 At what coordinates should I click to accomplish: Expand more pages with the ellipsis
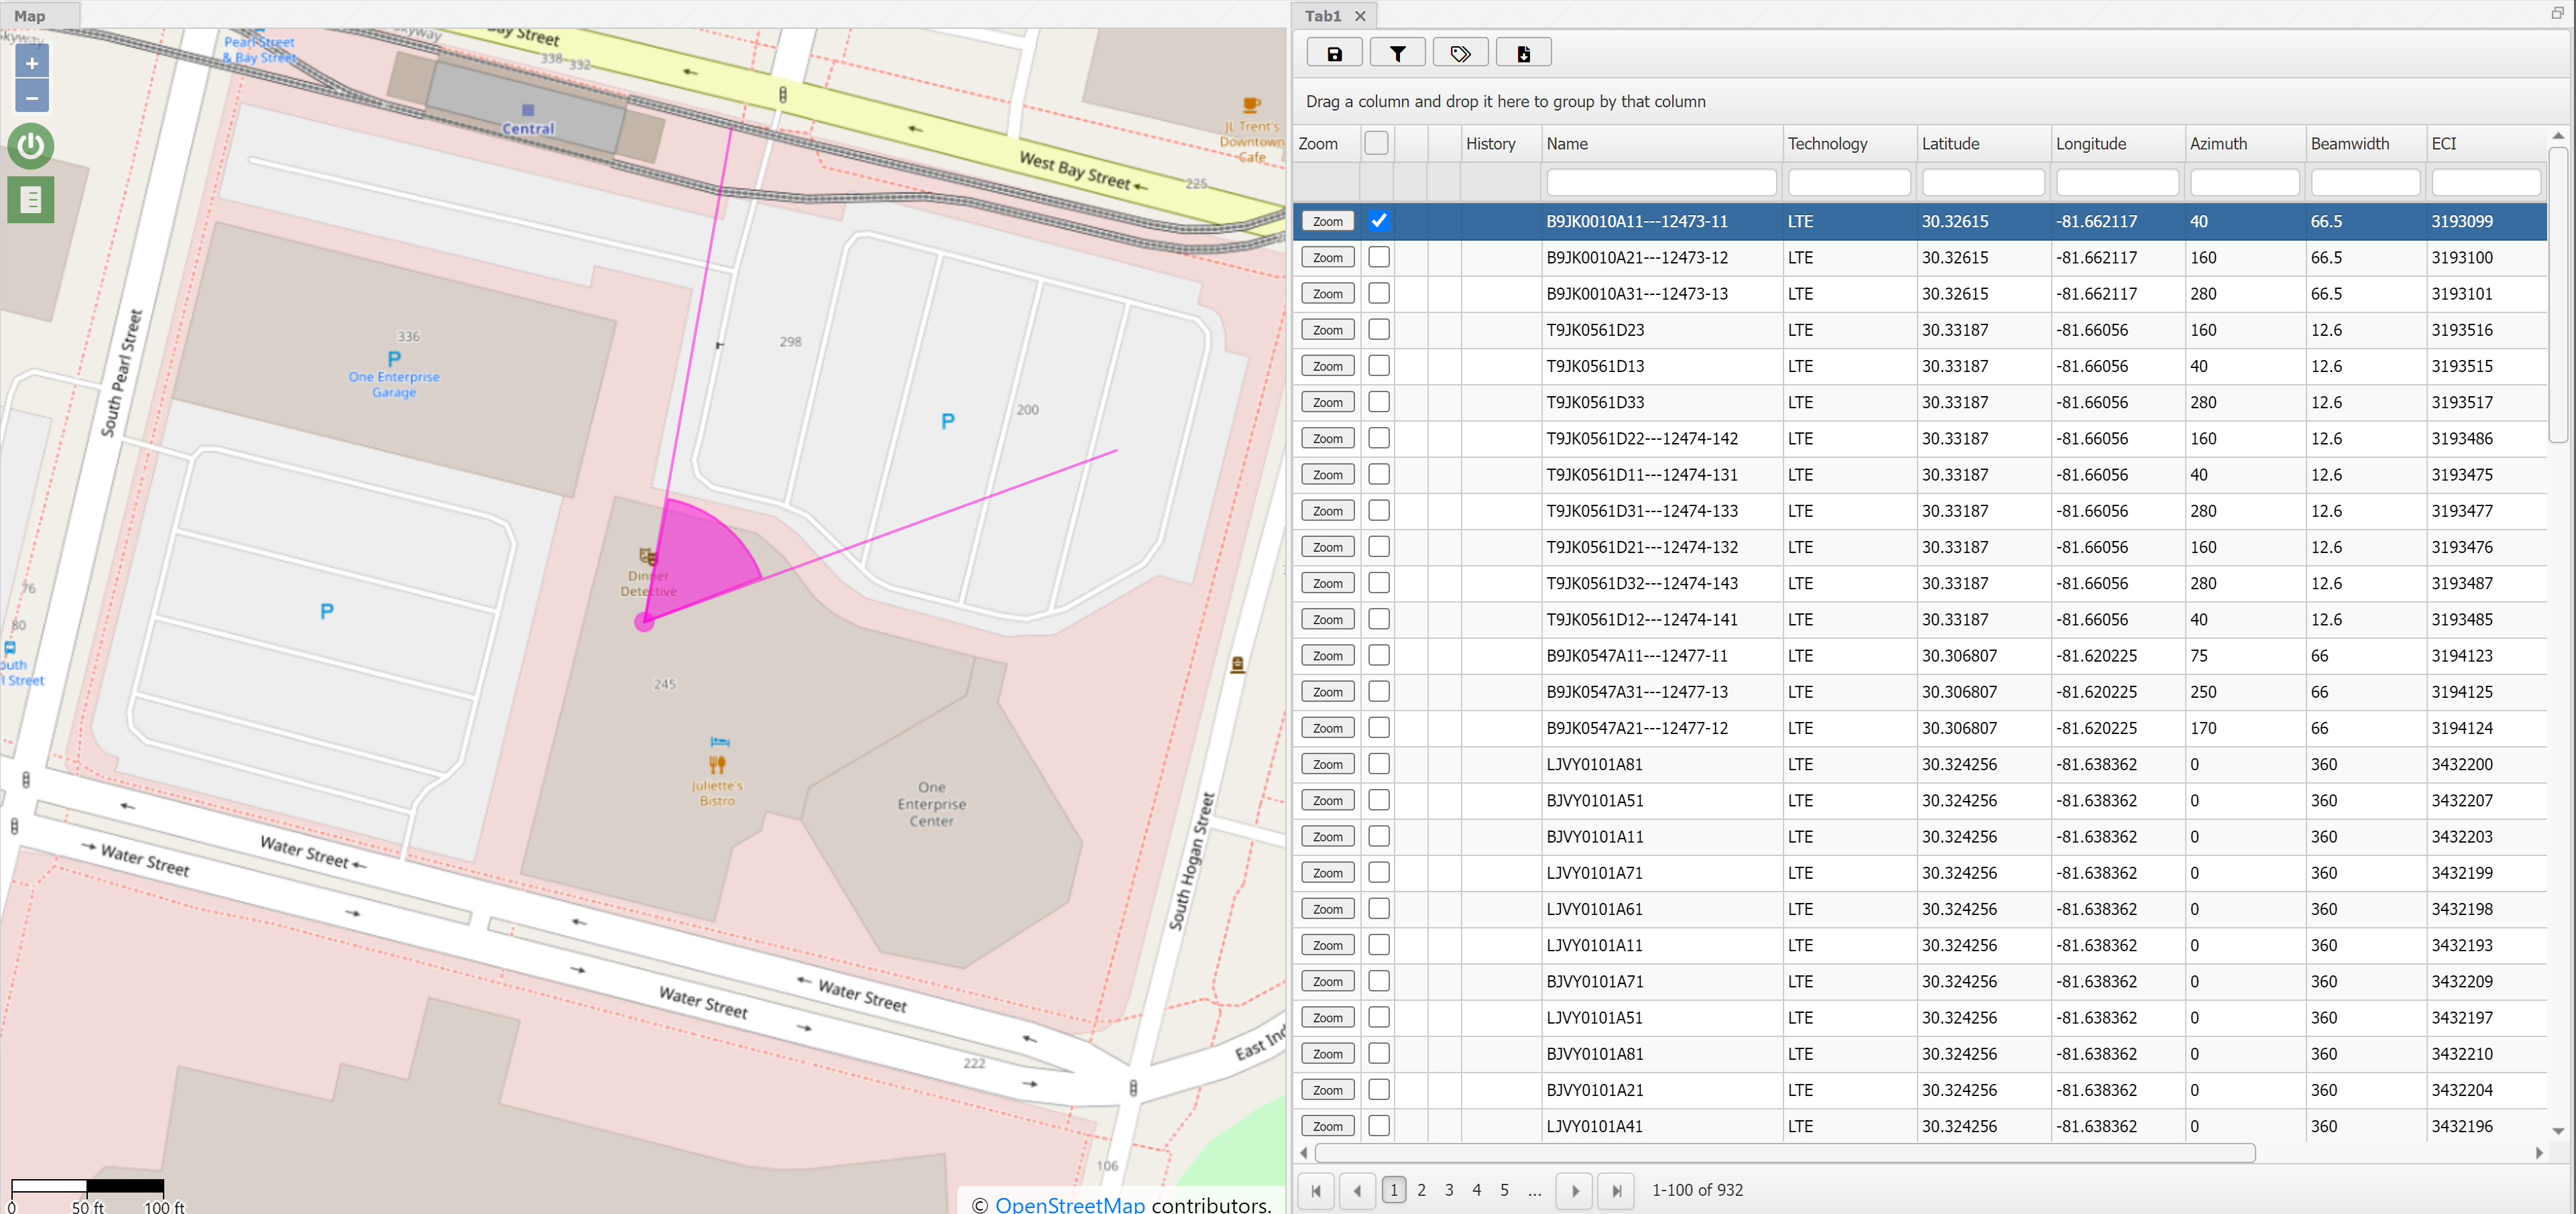pos(1535,1190)
